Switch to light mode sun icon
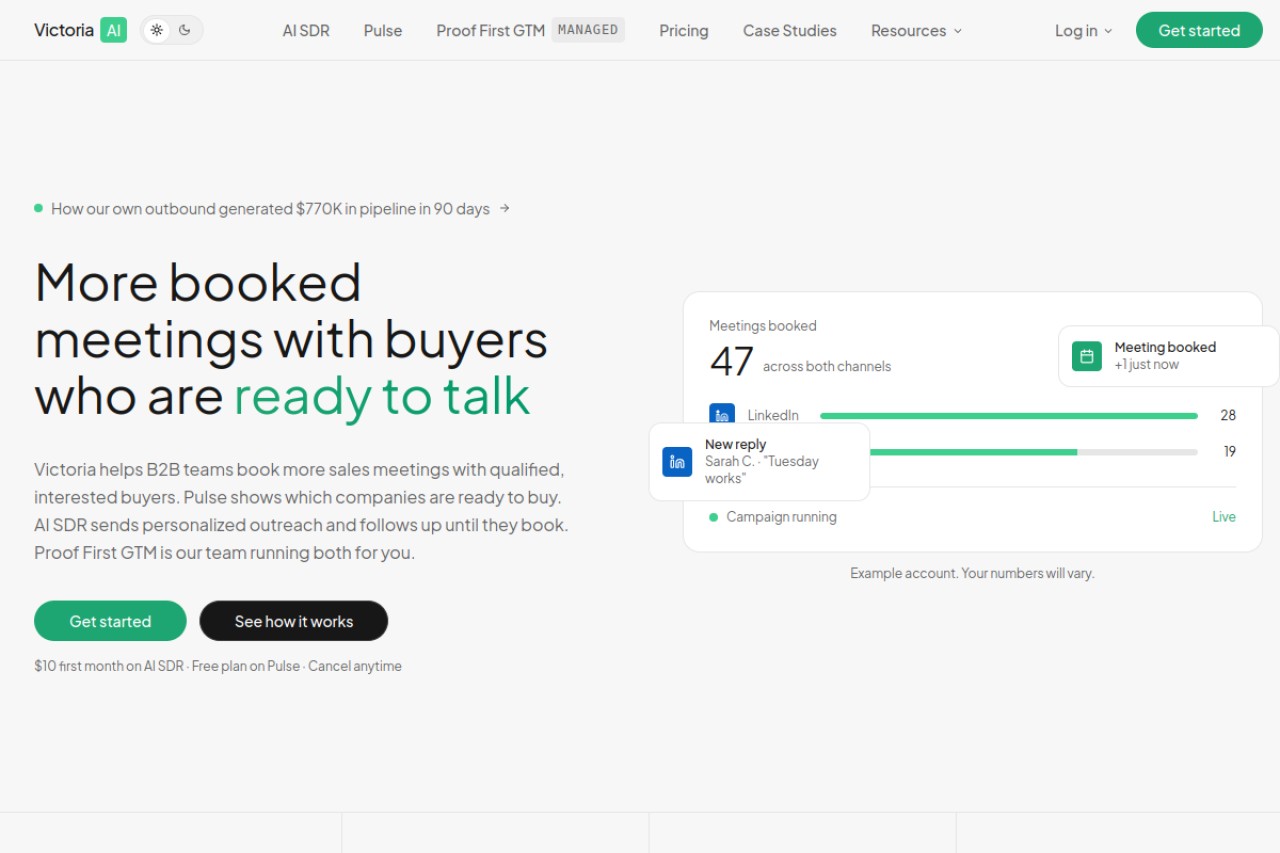The width and height of the screenshot is (1280, 853). (x=157, y=30)
